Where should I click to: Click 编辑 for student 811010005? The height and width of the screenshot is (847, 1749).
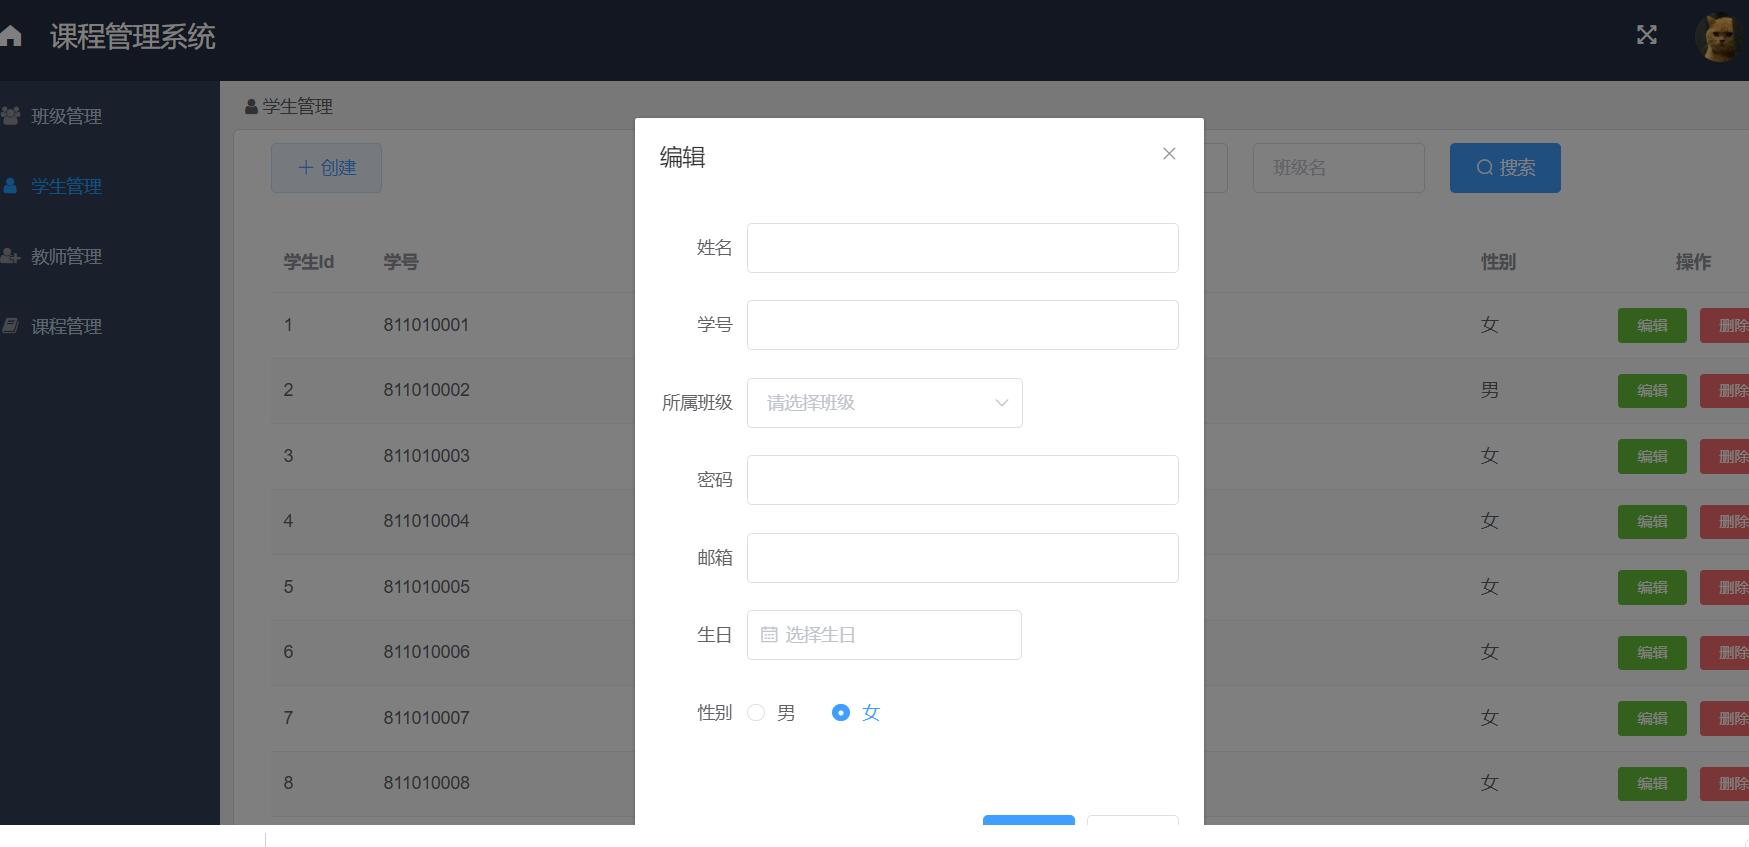(x=1652, y=588)
